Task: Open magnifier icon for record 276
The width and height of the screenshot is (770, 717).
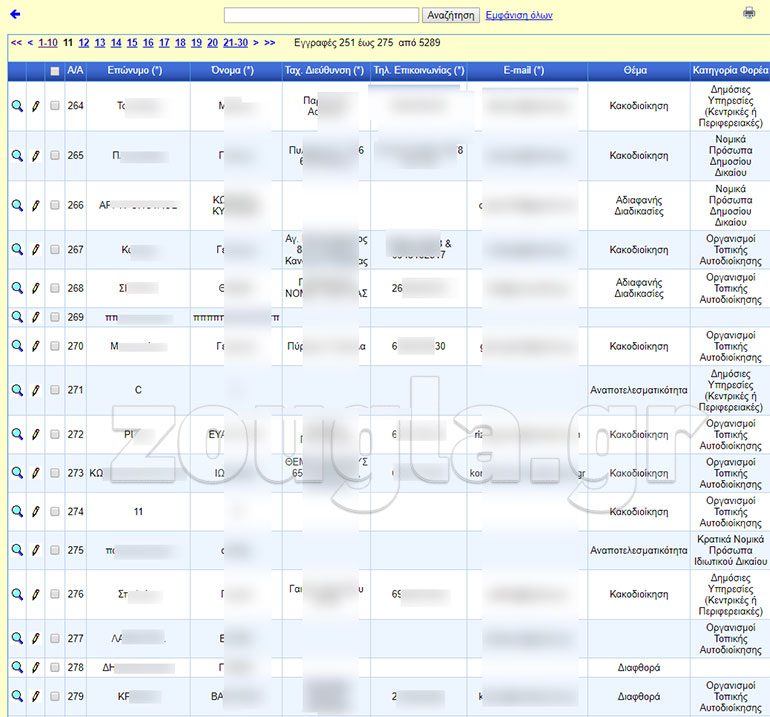Action: [x=17, y=594]
